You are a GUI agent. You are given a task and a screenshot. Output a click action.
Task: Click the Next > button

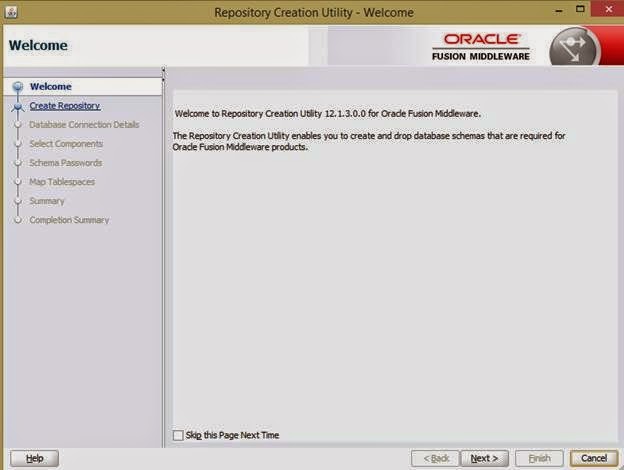click(484, 458)
